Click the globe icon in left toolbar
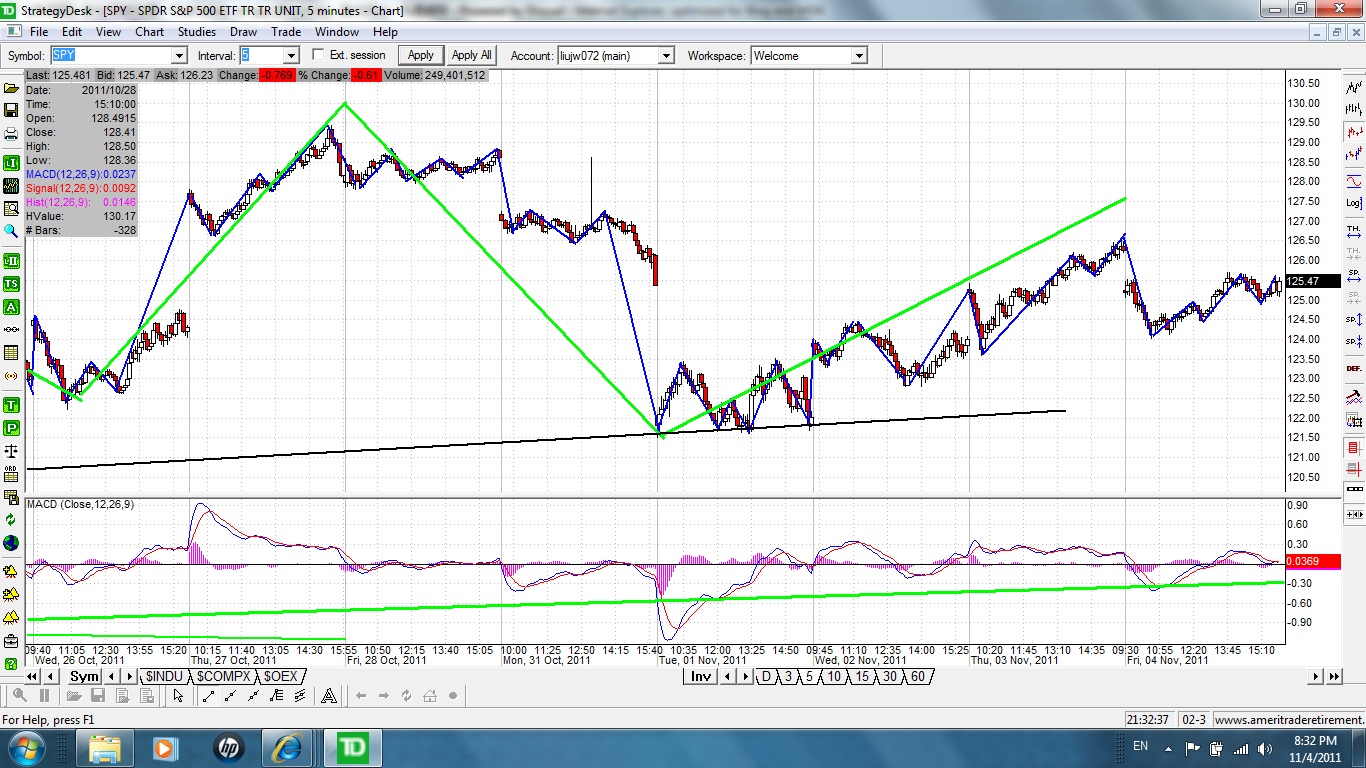This screenshot has width=1366, height=768. (11, 543)
